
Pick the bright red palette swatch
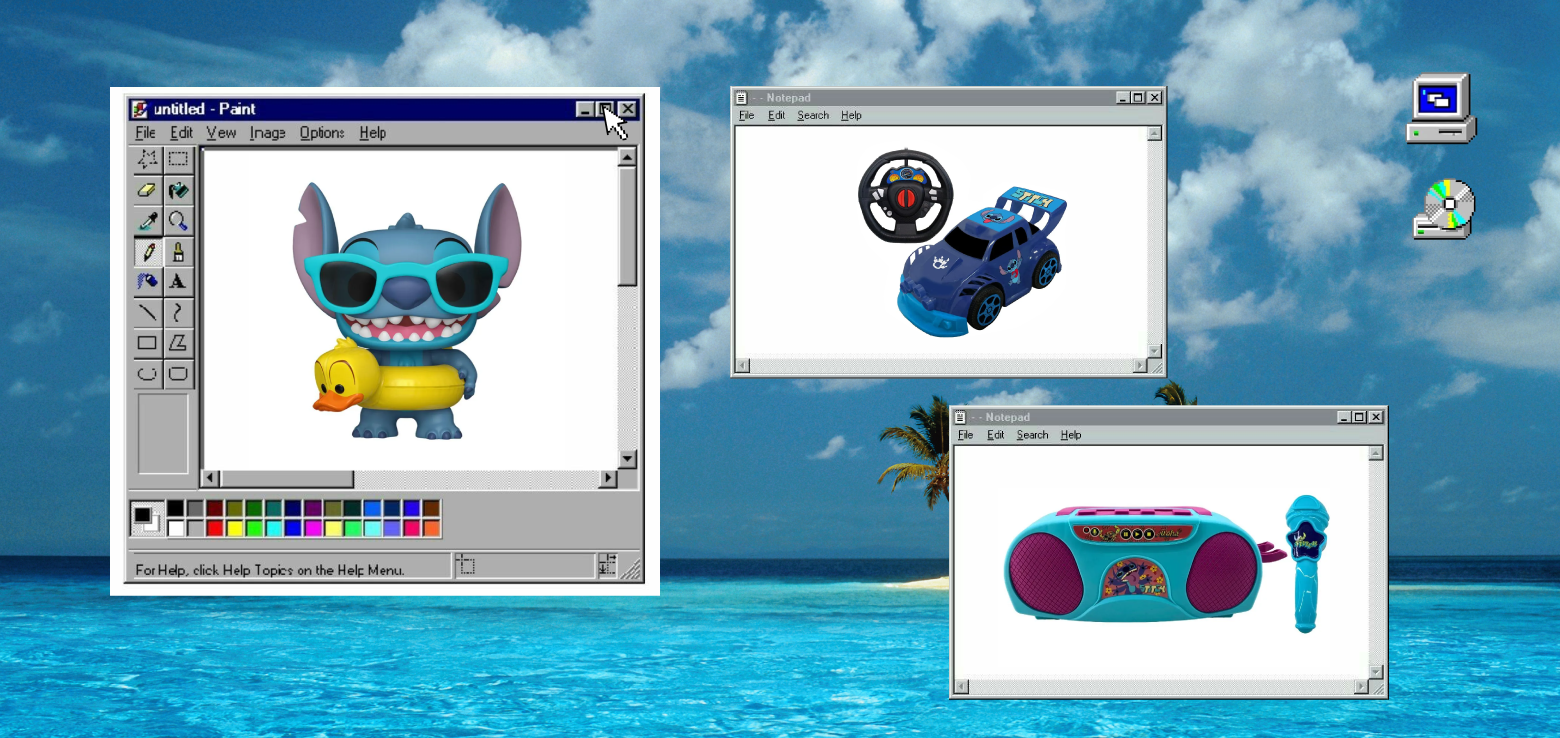click(x=215, y=527)
